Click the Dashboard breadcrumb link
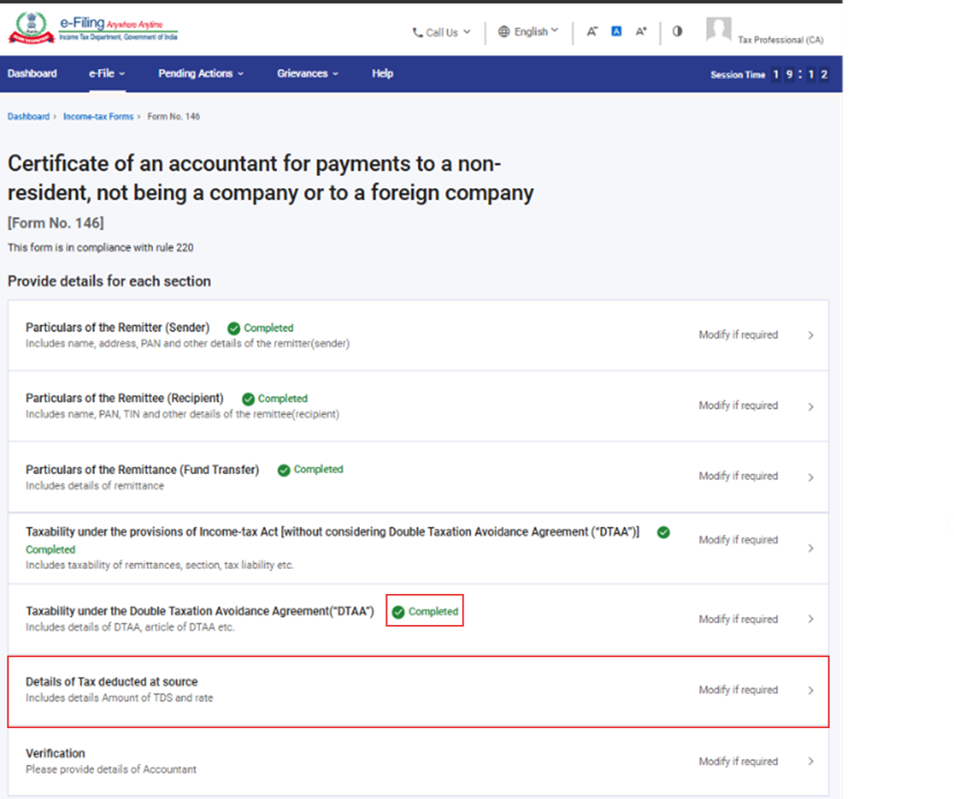This screenshot has height=799, width=954. [28, 117]
